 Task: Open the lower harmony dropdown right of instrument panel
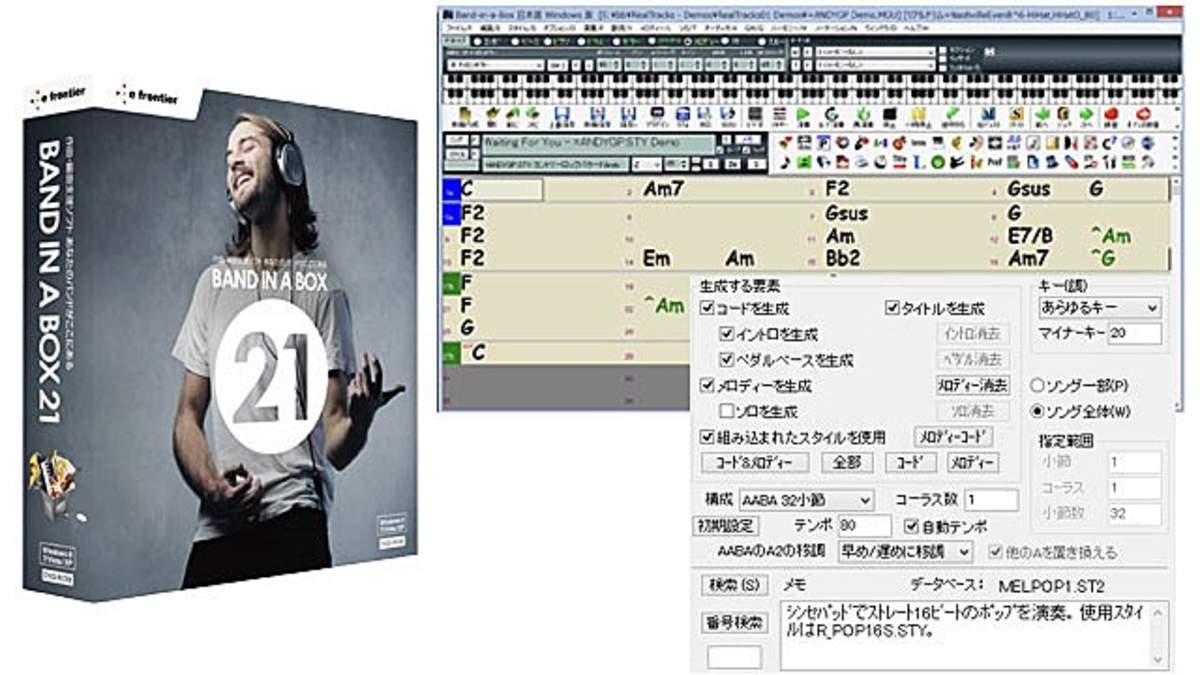876,63
